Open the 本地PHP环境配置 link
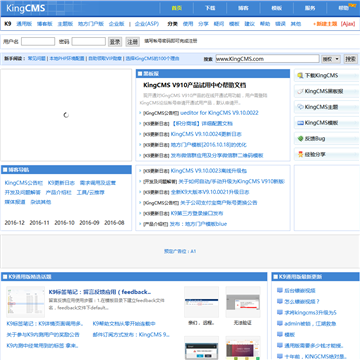This screenshot has height=360, width=360. (x=67, y=59)
